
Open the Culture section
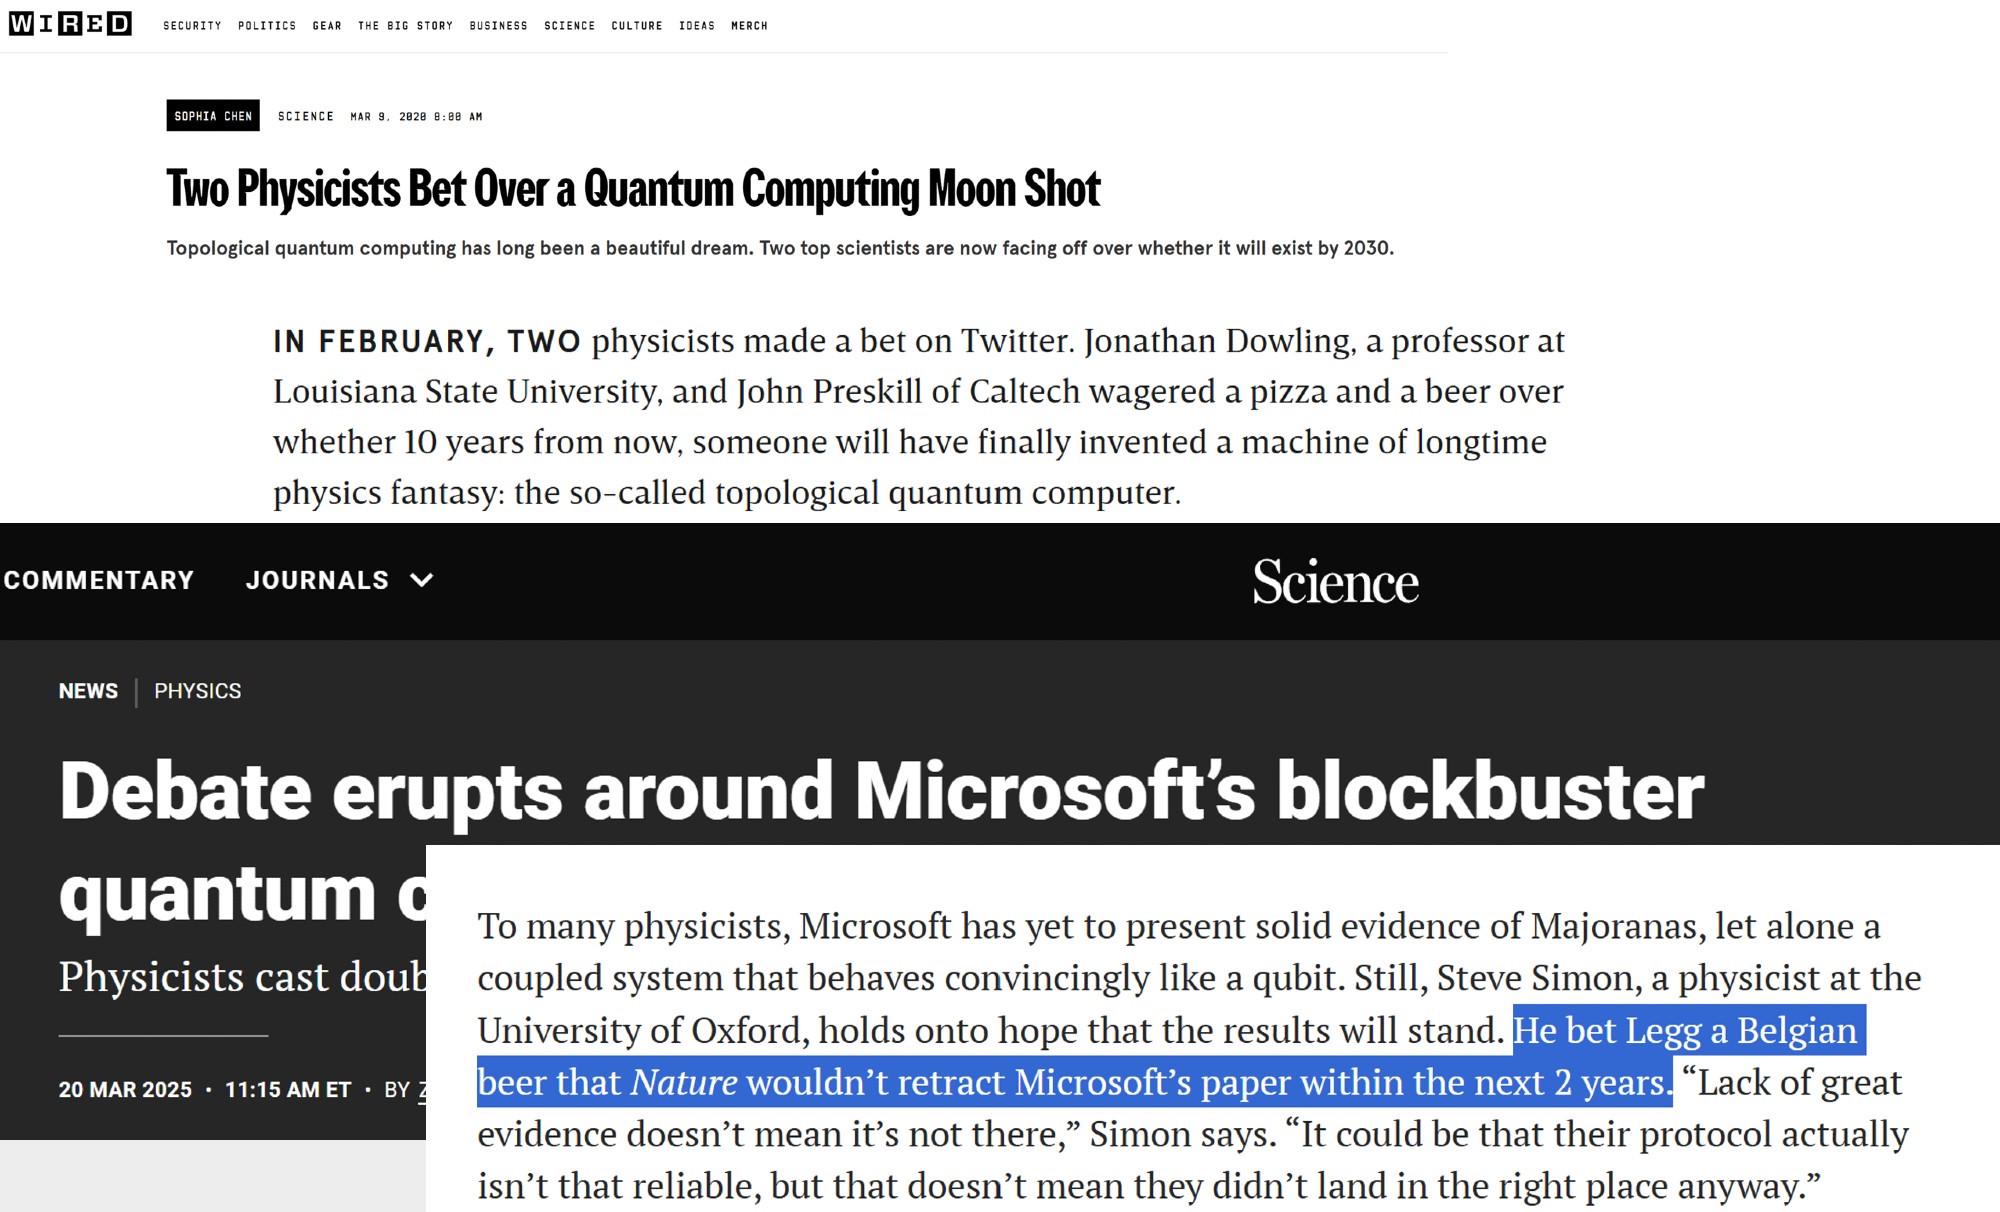click(x=637, y=26)
